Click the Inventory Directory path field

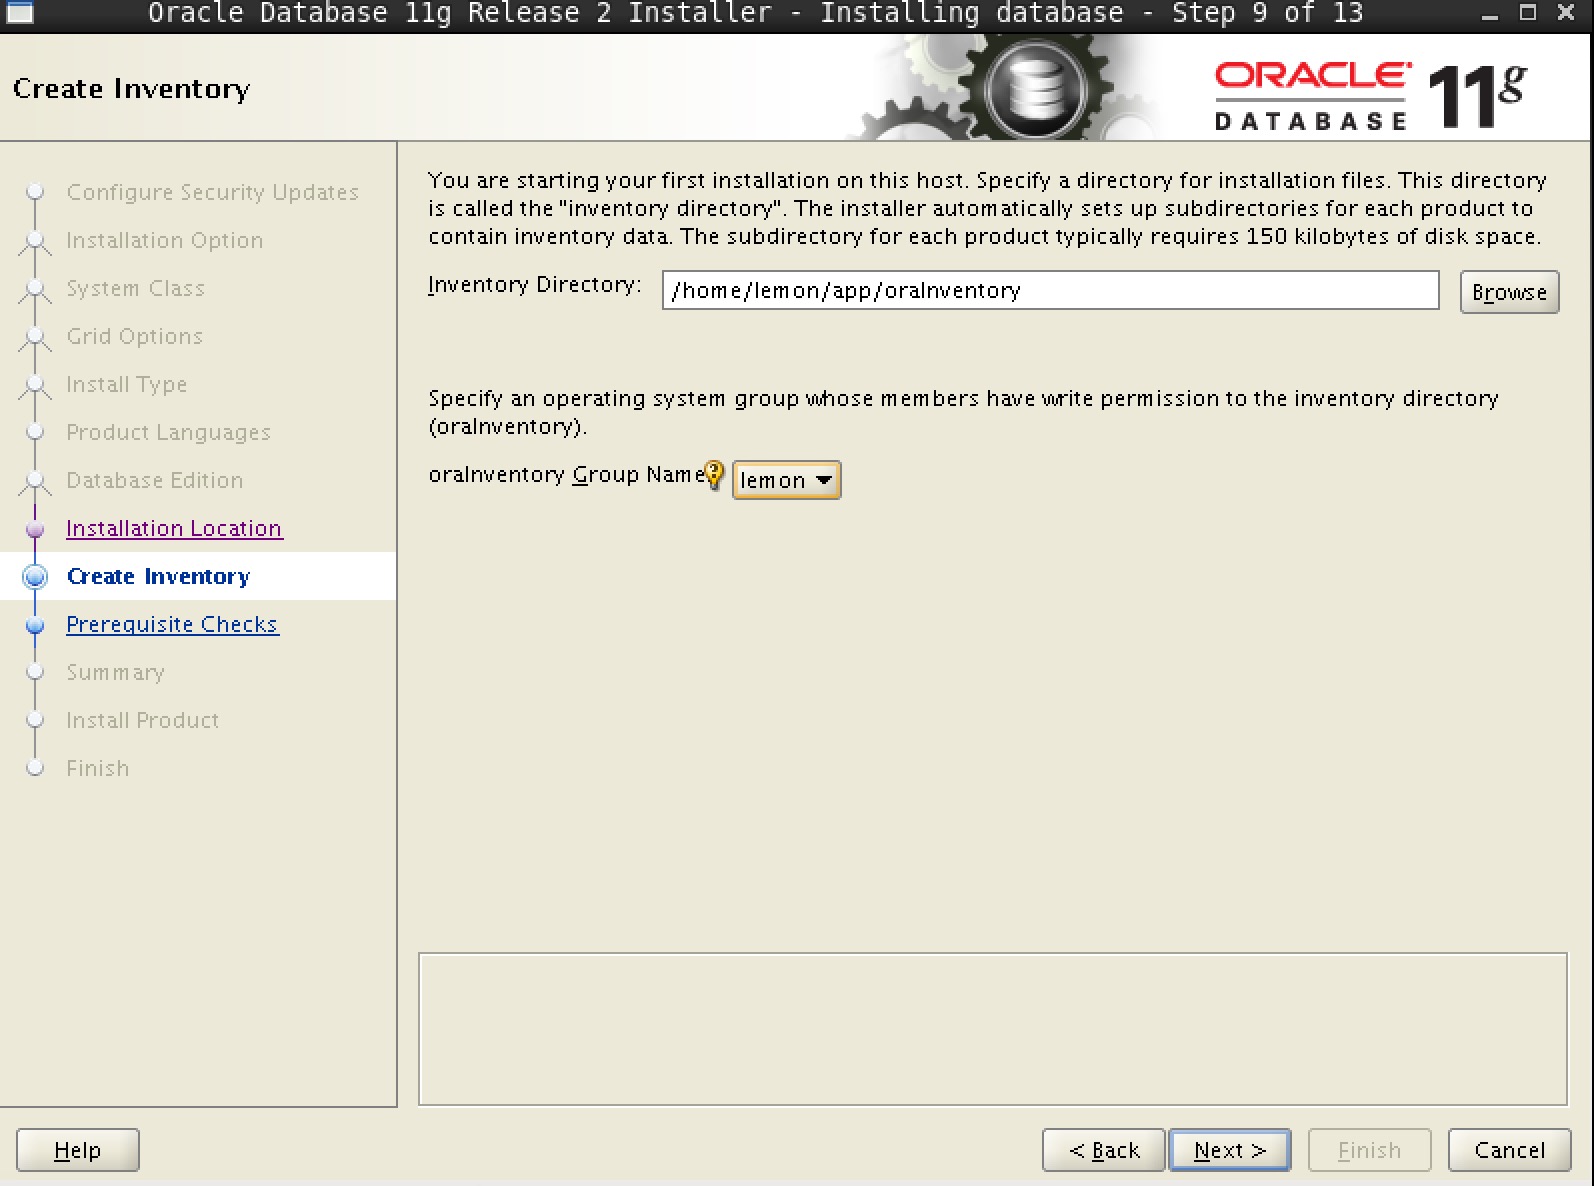coord(1050,290)
